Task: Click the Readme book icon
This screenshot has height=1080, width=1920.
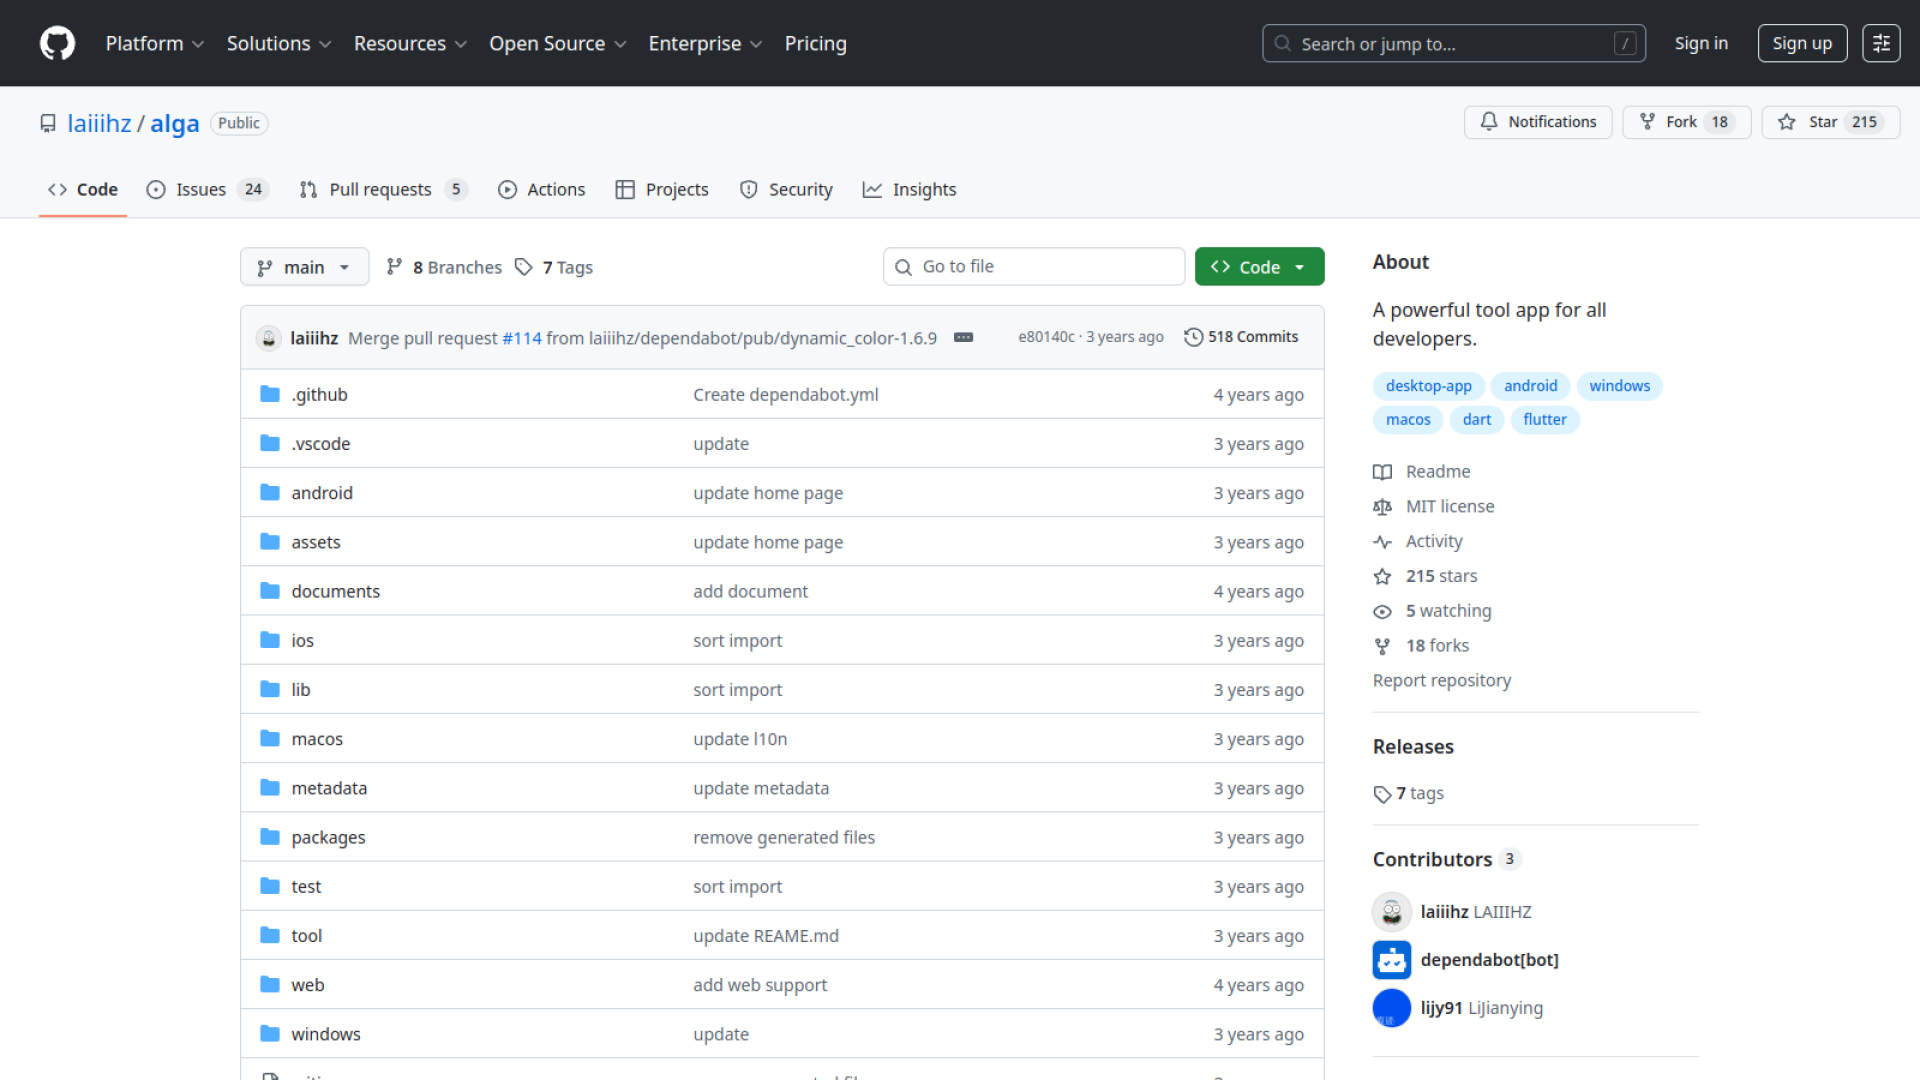Action: (1382, 472)
